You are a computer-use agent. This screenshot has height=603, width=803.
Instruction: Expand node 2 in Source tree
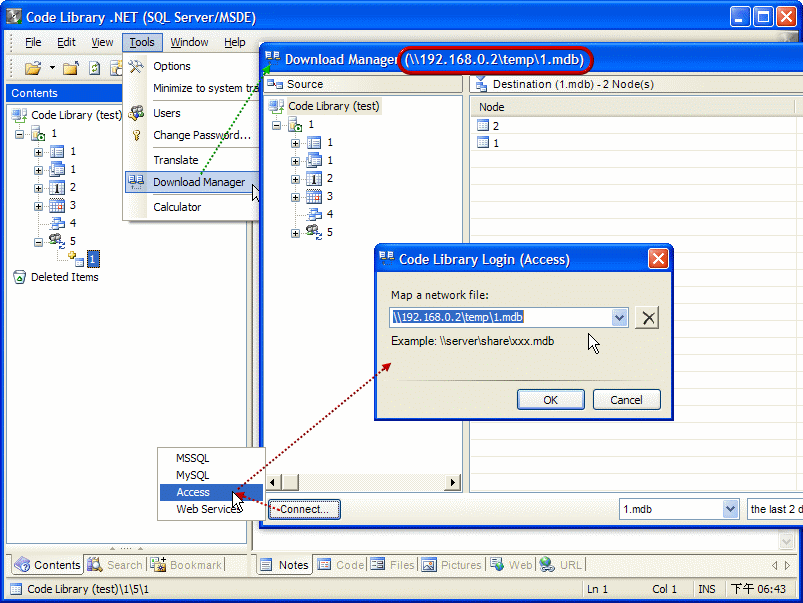[x=295, y=179]
